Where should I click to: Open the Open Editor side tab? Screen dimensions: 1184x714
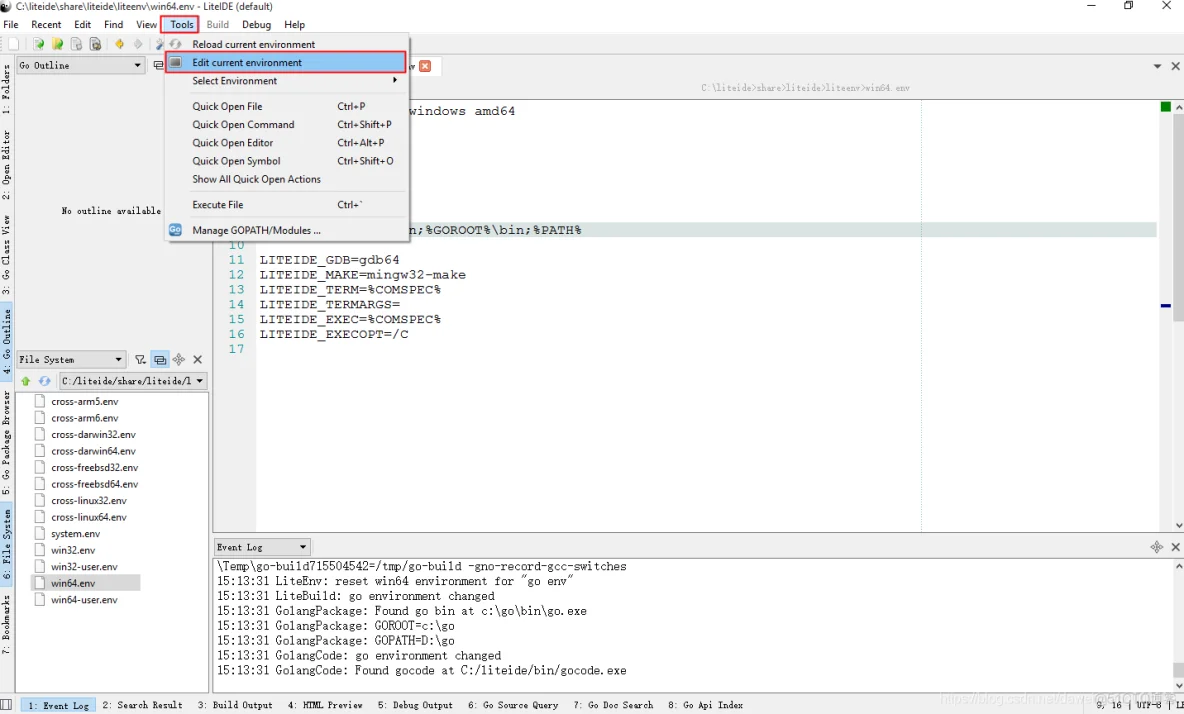coord(6,165)
